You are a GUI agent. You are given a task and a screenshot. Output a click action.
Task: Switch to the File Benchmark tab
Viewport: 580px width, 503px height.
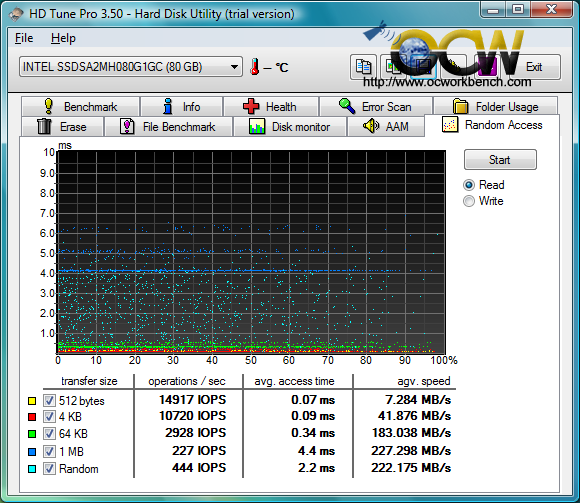point(168,127)
